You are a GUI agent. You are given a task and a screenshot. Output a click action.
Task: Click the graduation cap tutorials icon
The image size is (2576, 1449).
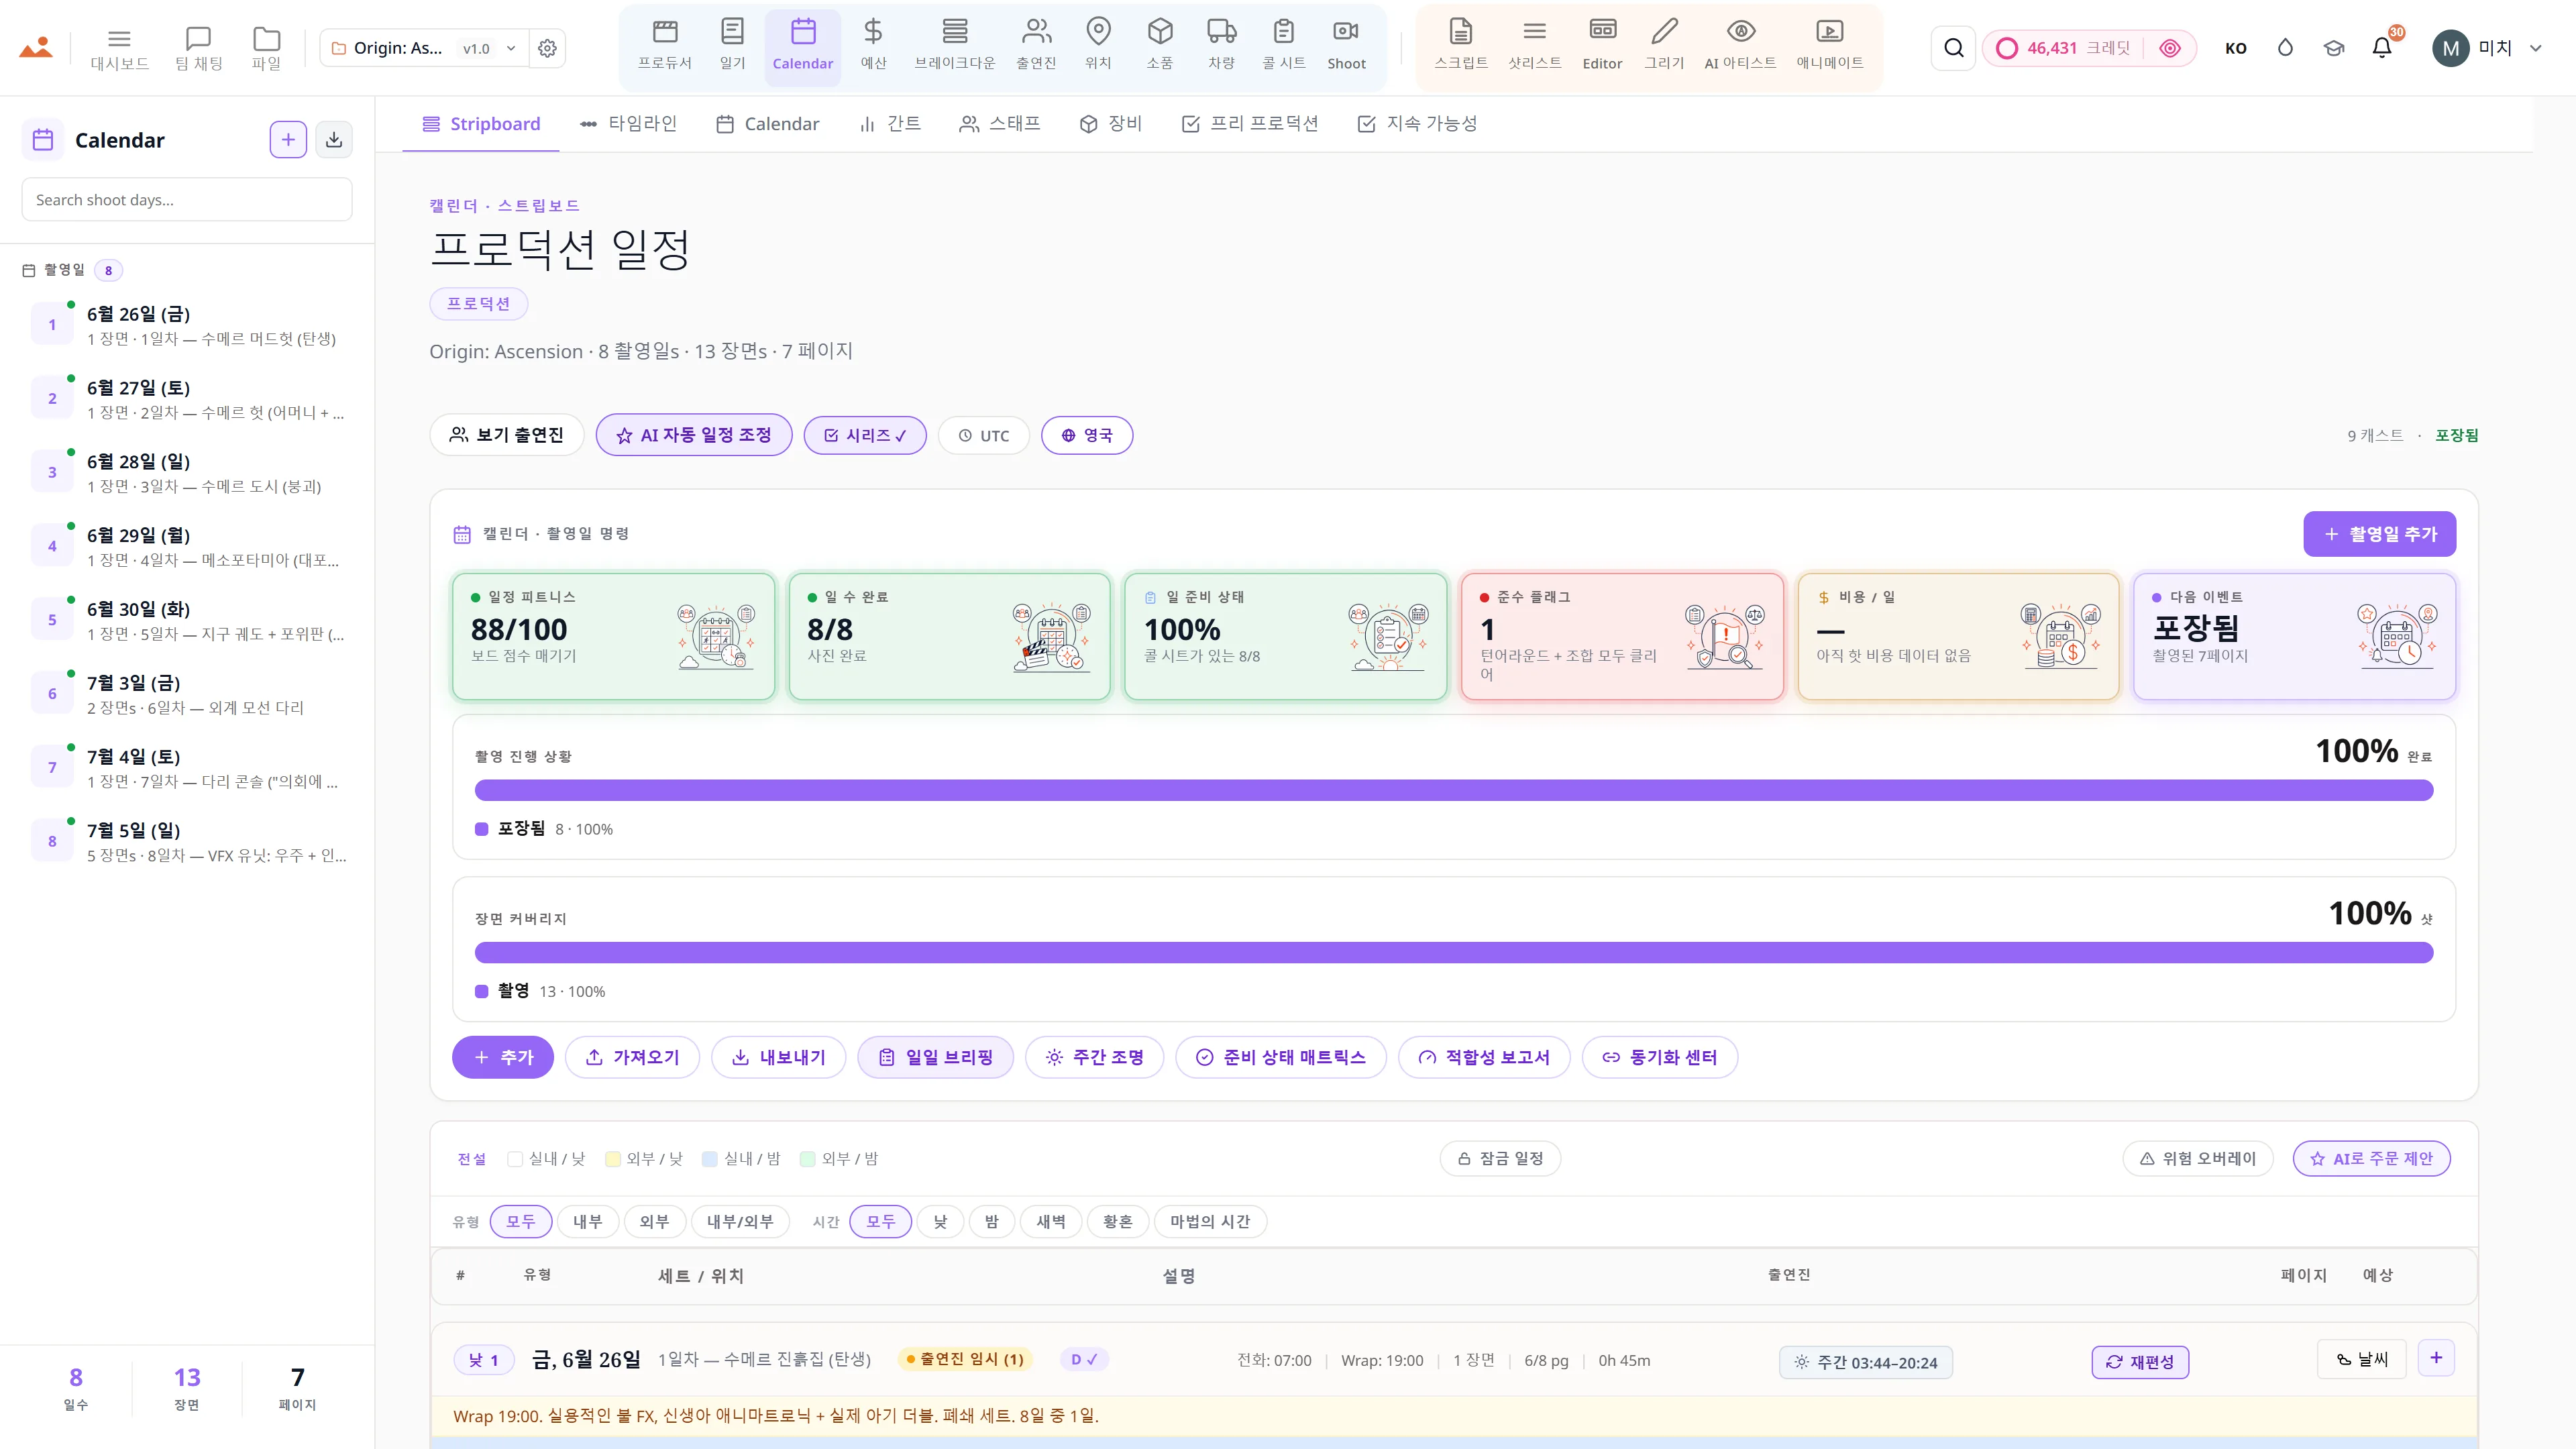2334,48
